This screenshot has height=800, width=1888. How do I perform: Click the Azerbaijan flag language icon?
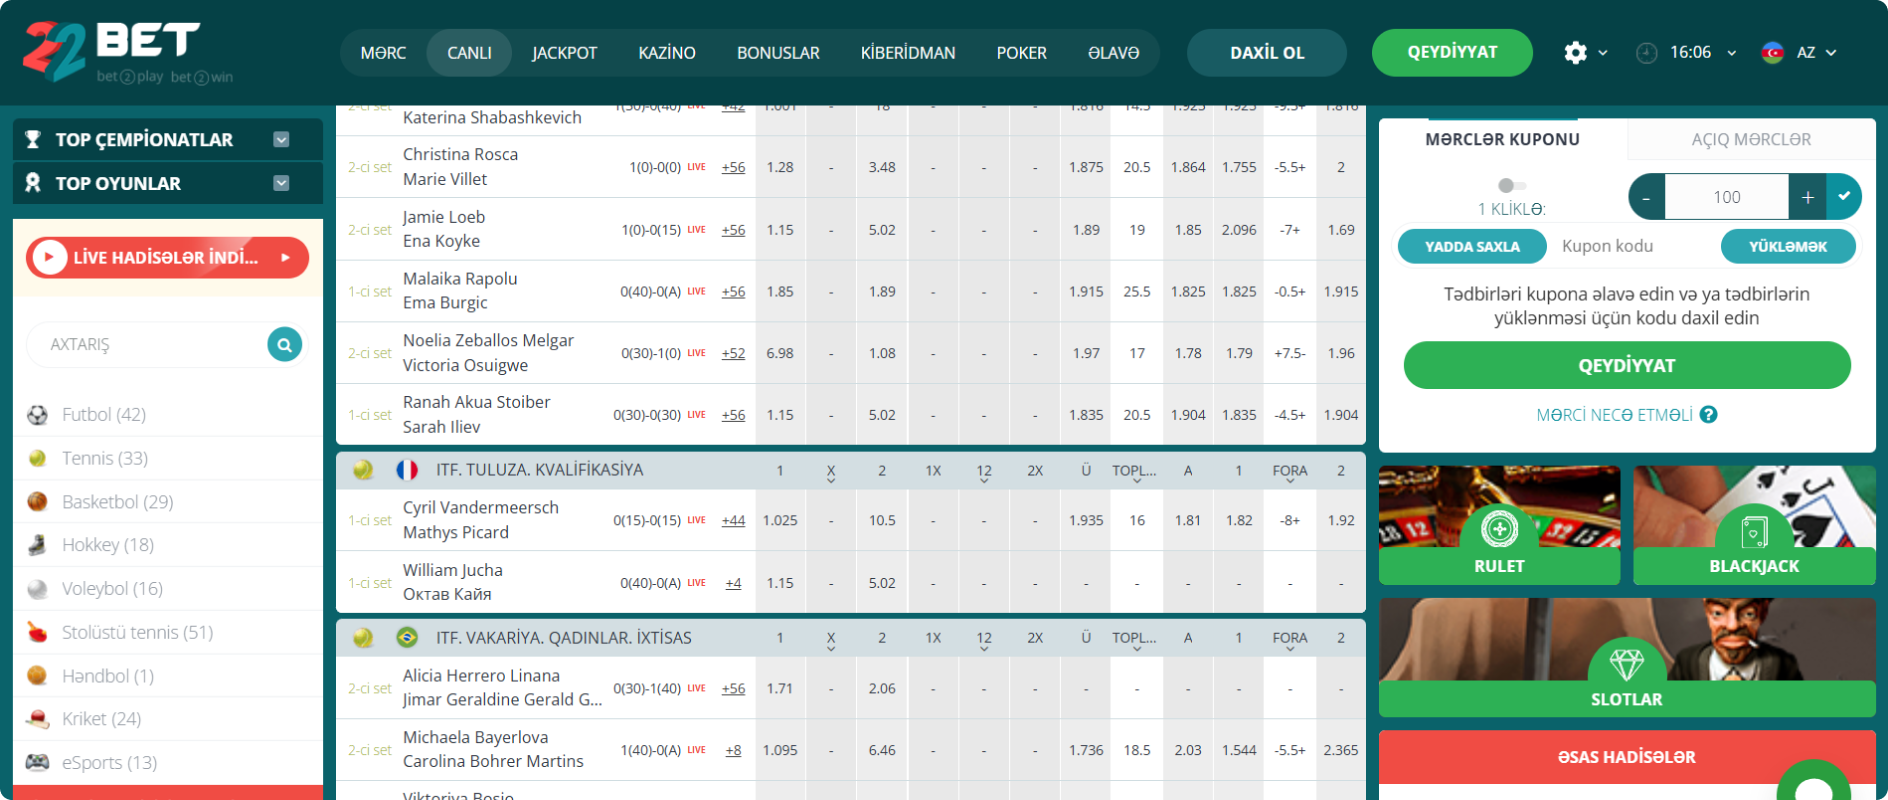click(1772, 52)
